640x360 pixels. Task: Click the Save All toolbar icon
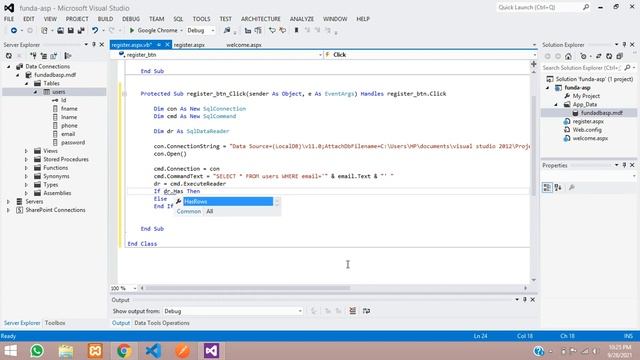(x=81, y=31)
